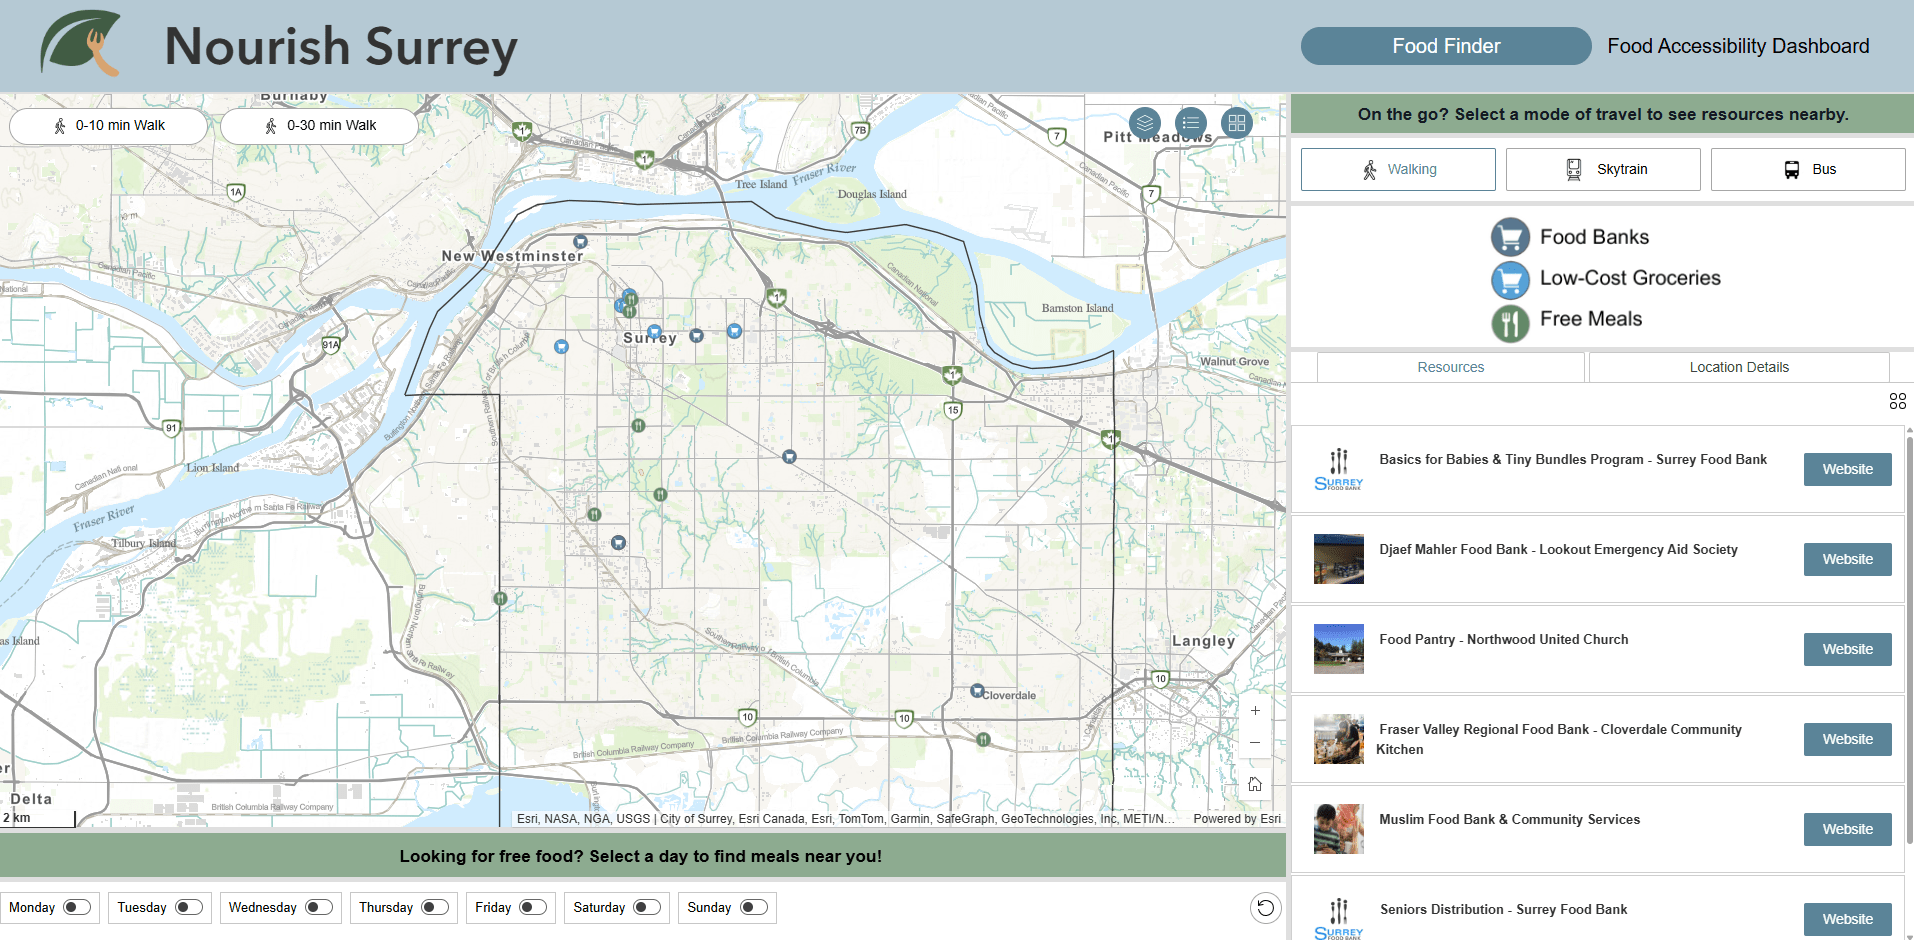Screen dimensions: 1914x940
Task: Toggle the Tuesday meals switch
Action: [x=189, y=907]
